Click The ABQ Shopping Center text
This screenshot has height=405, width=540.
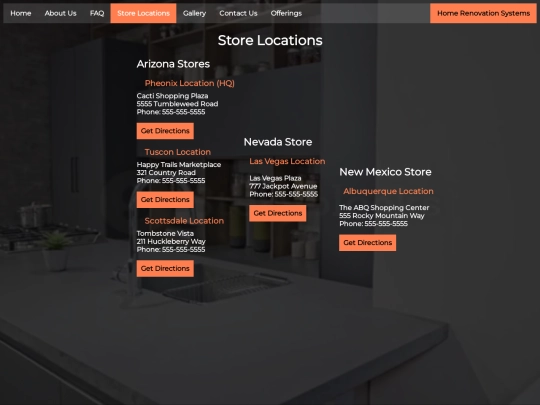384,208
